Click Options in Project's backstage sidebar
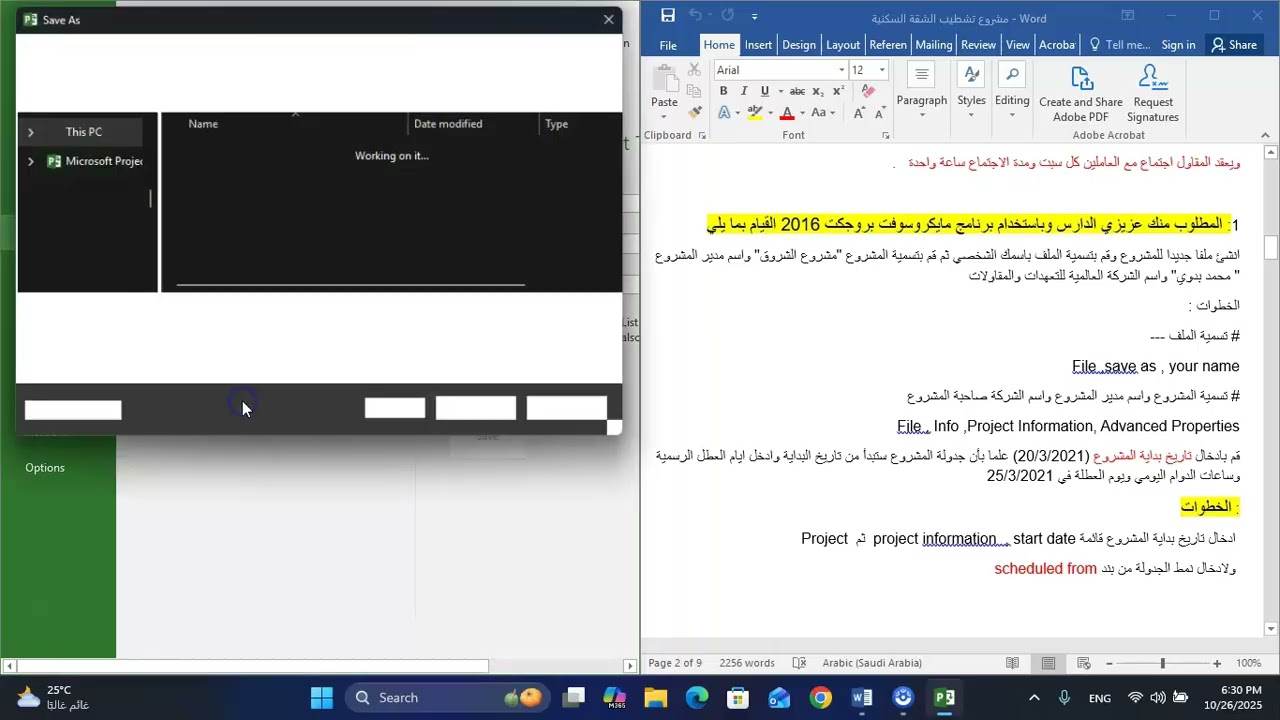 coord(45,468)
